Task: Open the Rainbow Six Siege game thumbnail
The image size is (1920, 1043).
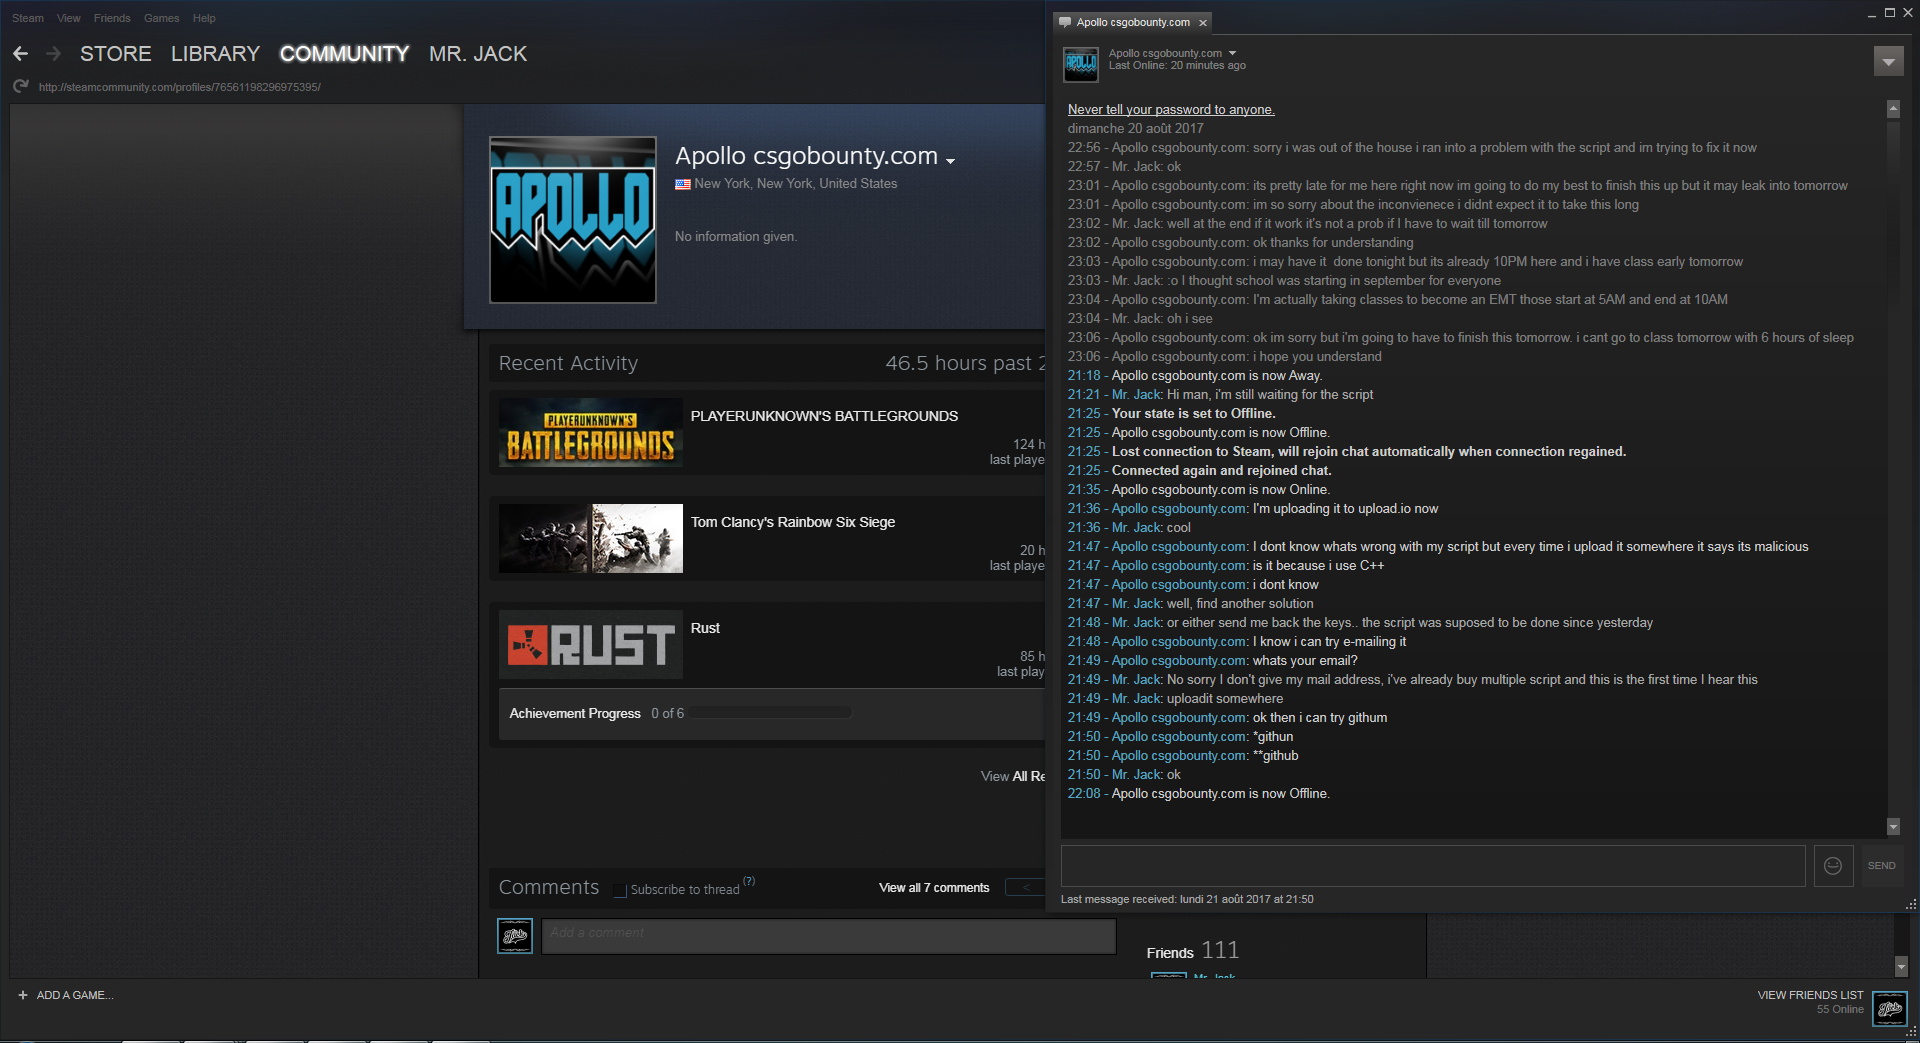Action: coord(591,539)
